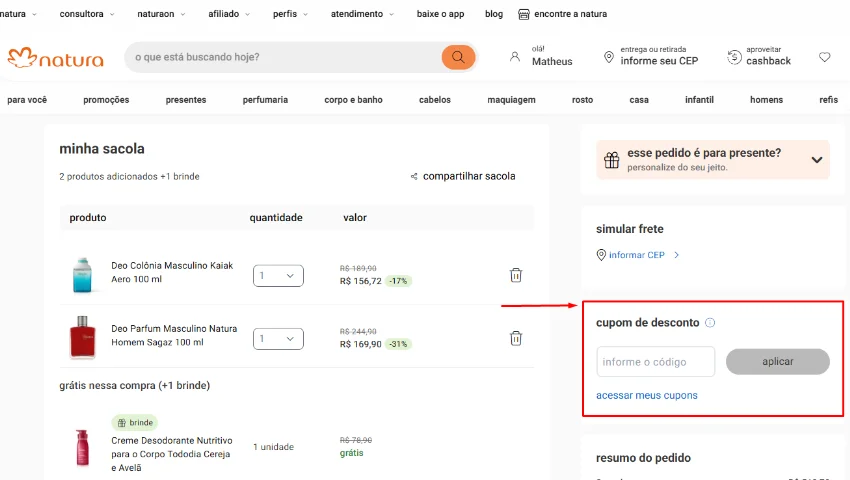Click the Matheus account name
Viewport: 850px width, 480px height.
[552, 62]
